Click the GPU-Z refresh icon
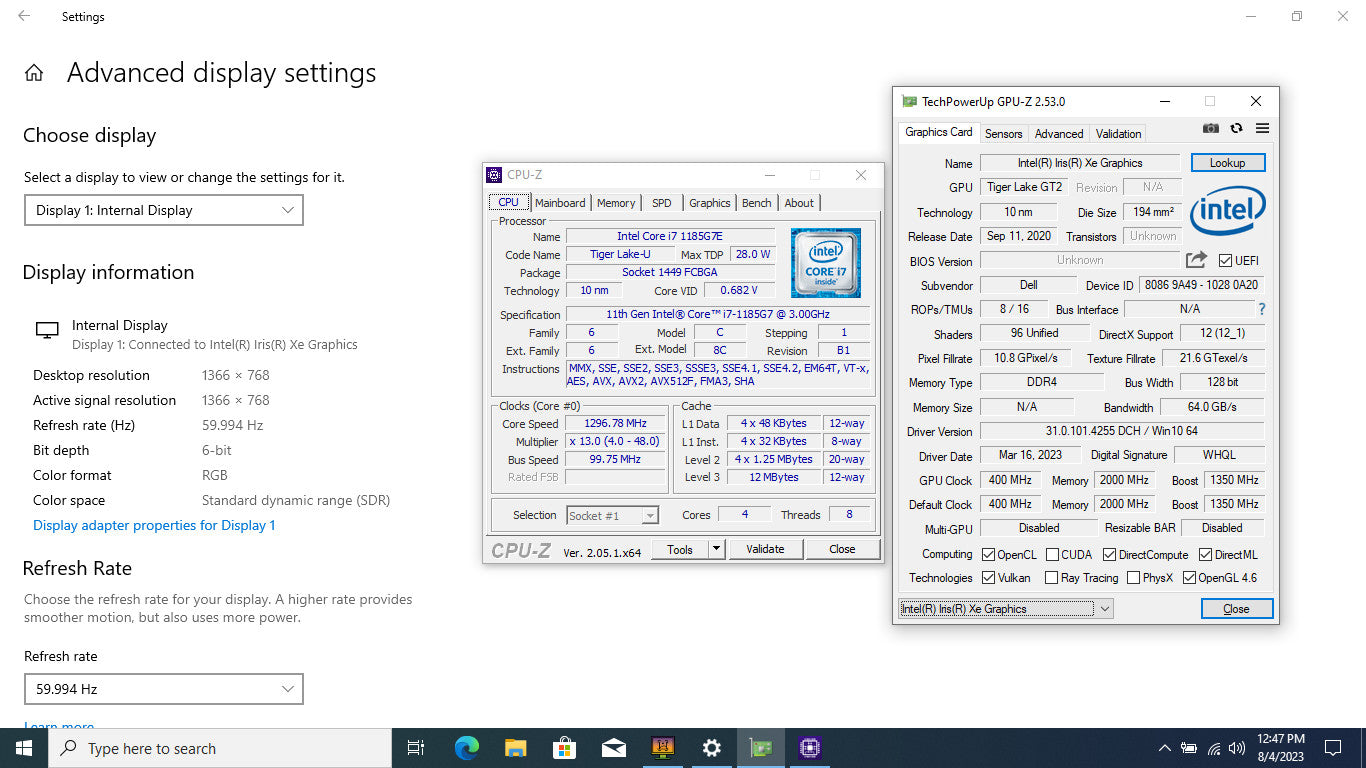Image resolution: width=1366 pixels, height=768 pixels. pyautogui.click(x=1237, y=129)
